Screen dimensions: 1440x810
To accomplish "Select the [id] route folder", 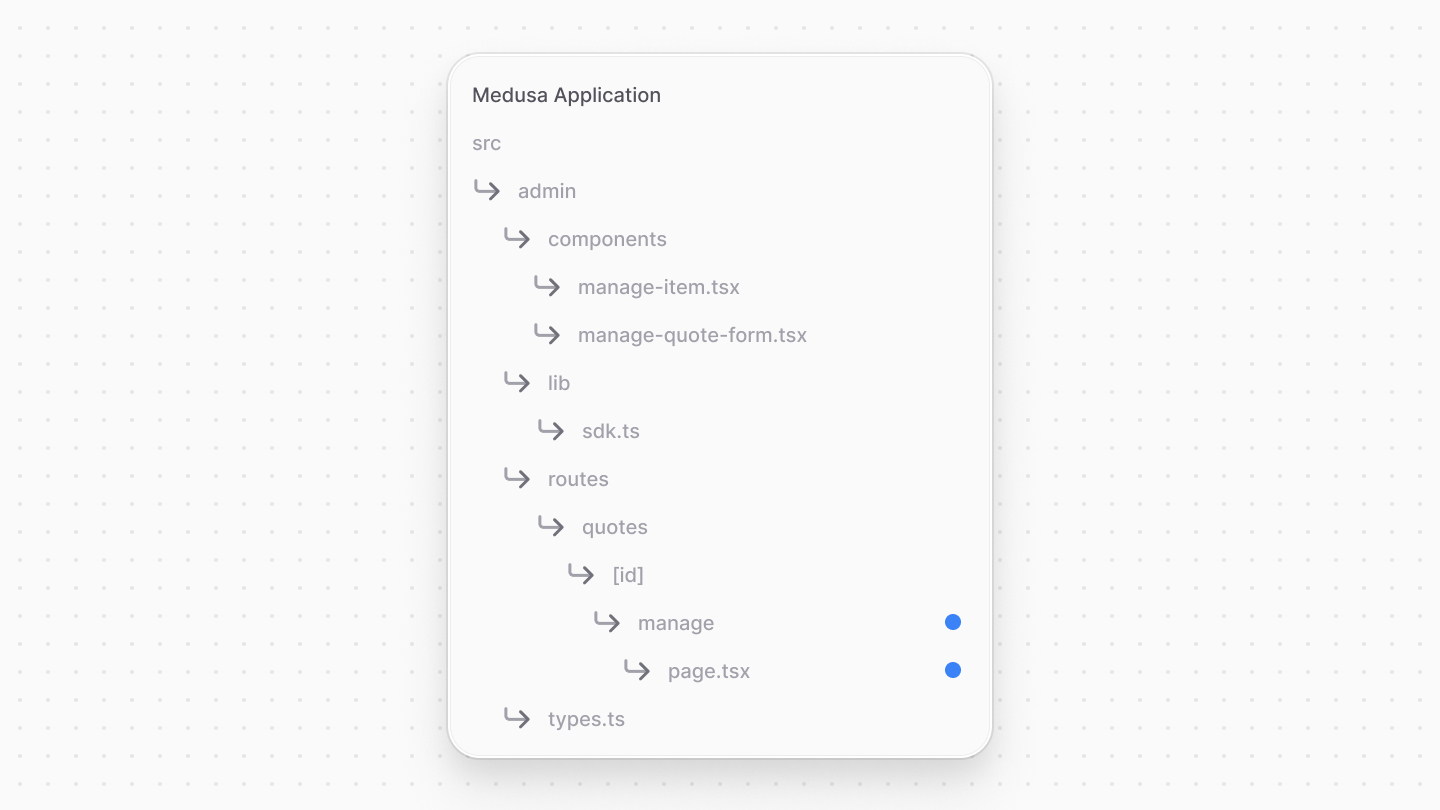I will 628,574.
